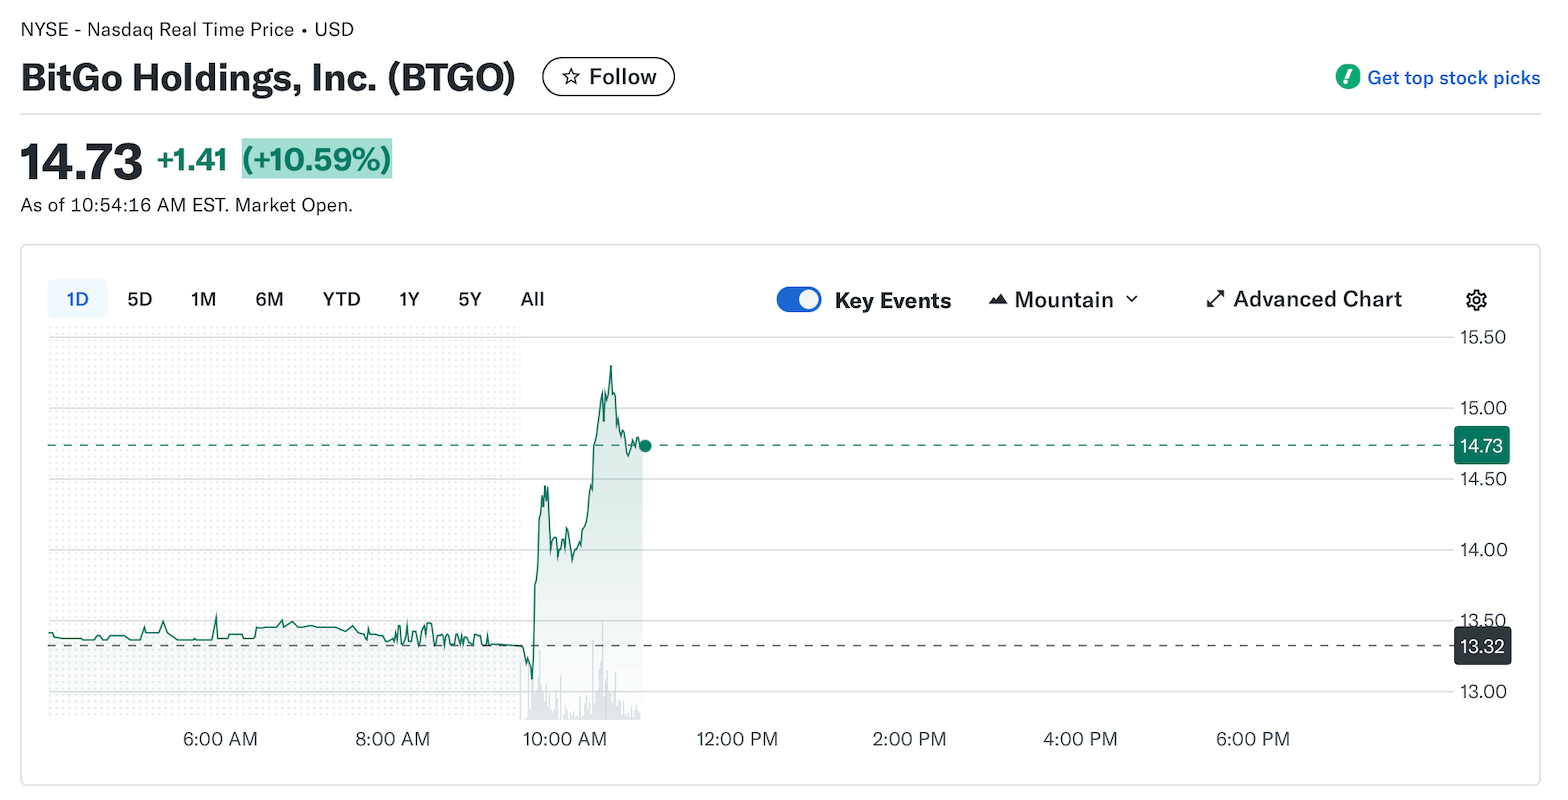Image resolution: width=1568 pixels, height=800 pixels.
Task: Click the 6:00 PM time axis label
Action: pyautogui.click(x=1253, y=739)
